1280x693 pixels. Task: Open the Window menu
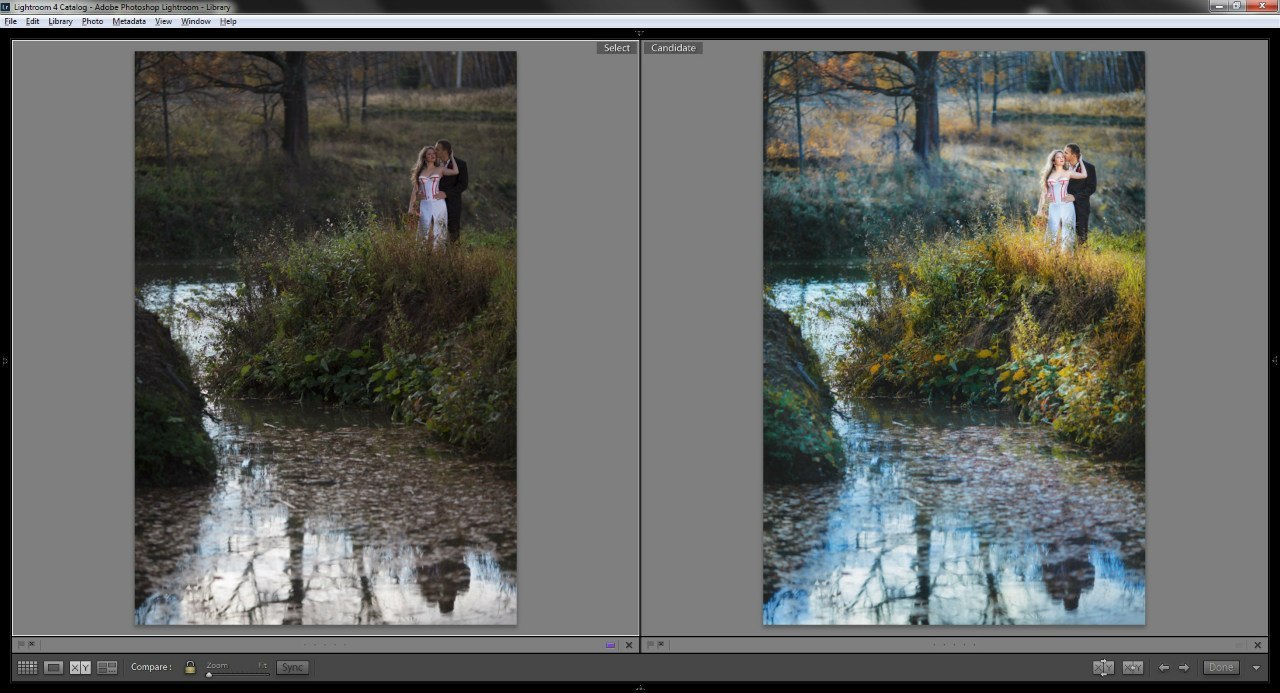click(196, 21)
